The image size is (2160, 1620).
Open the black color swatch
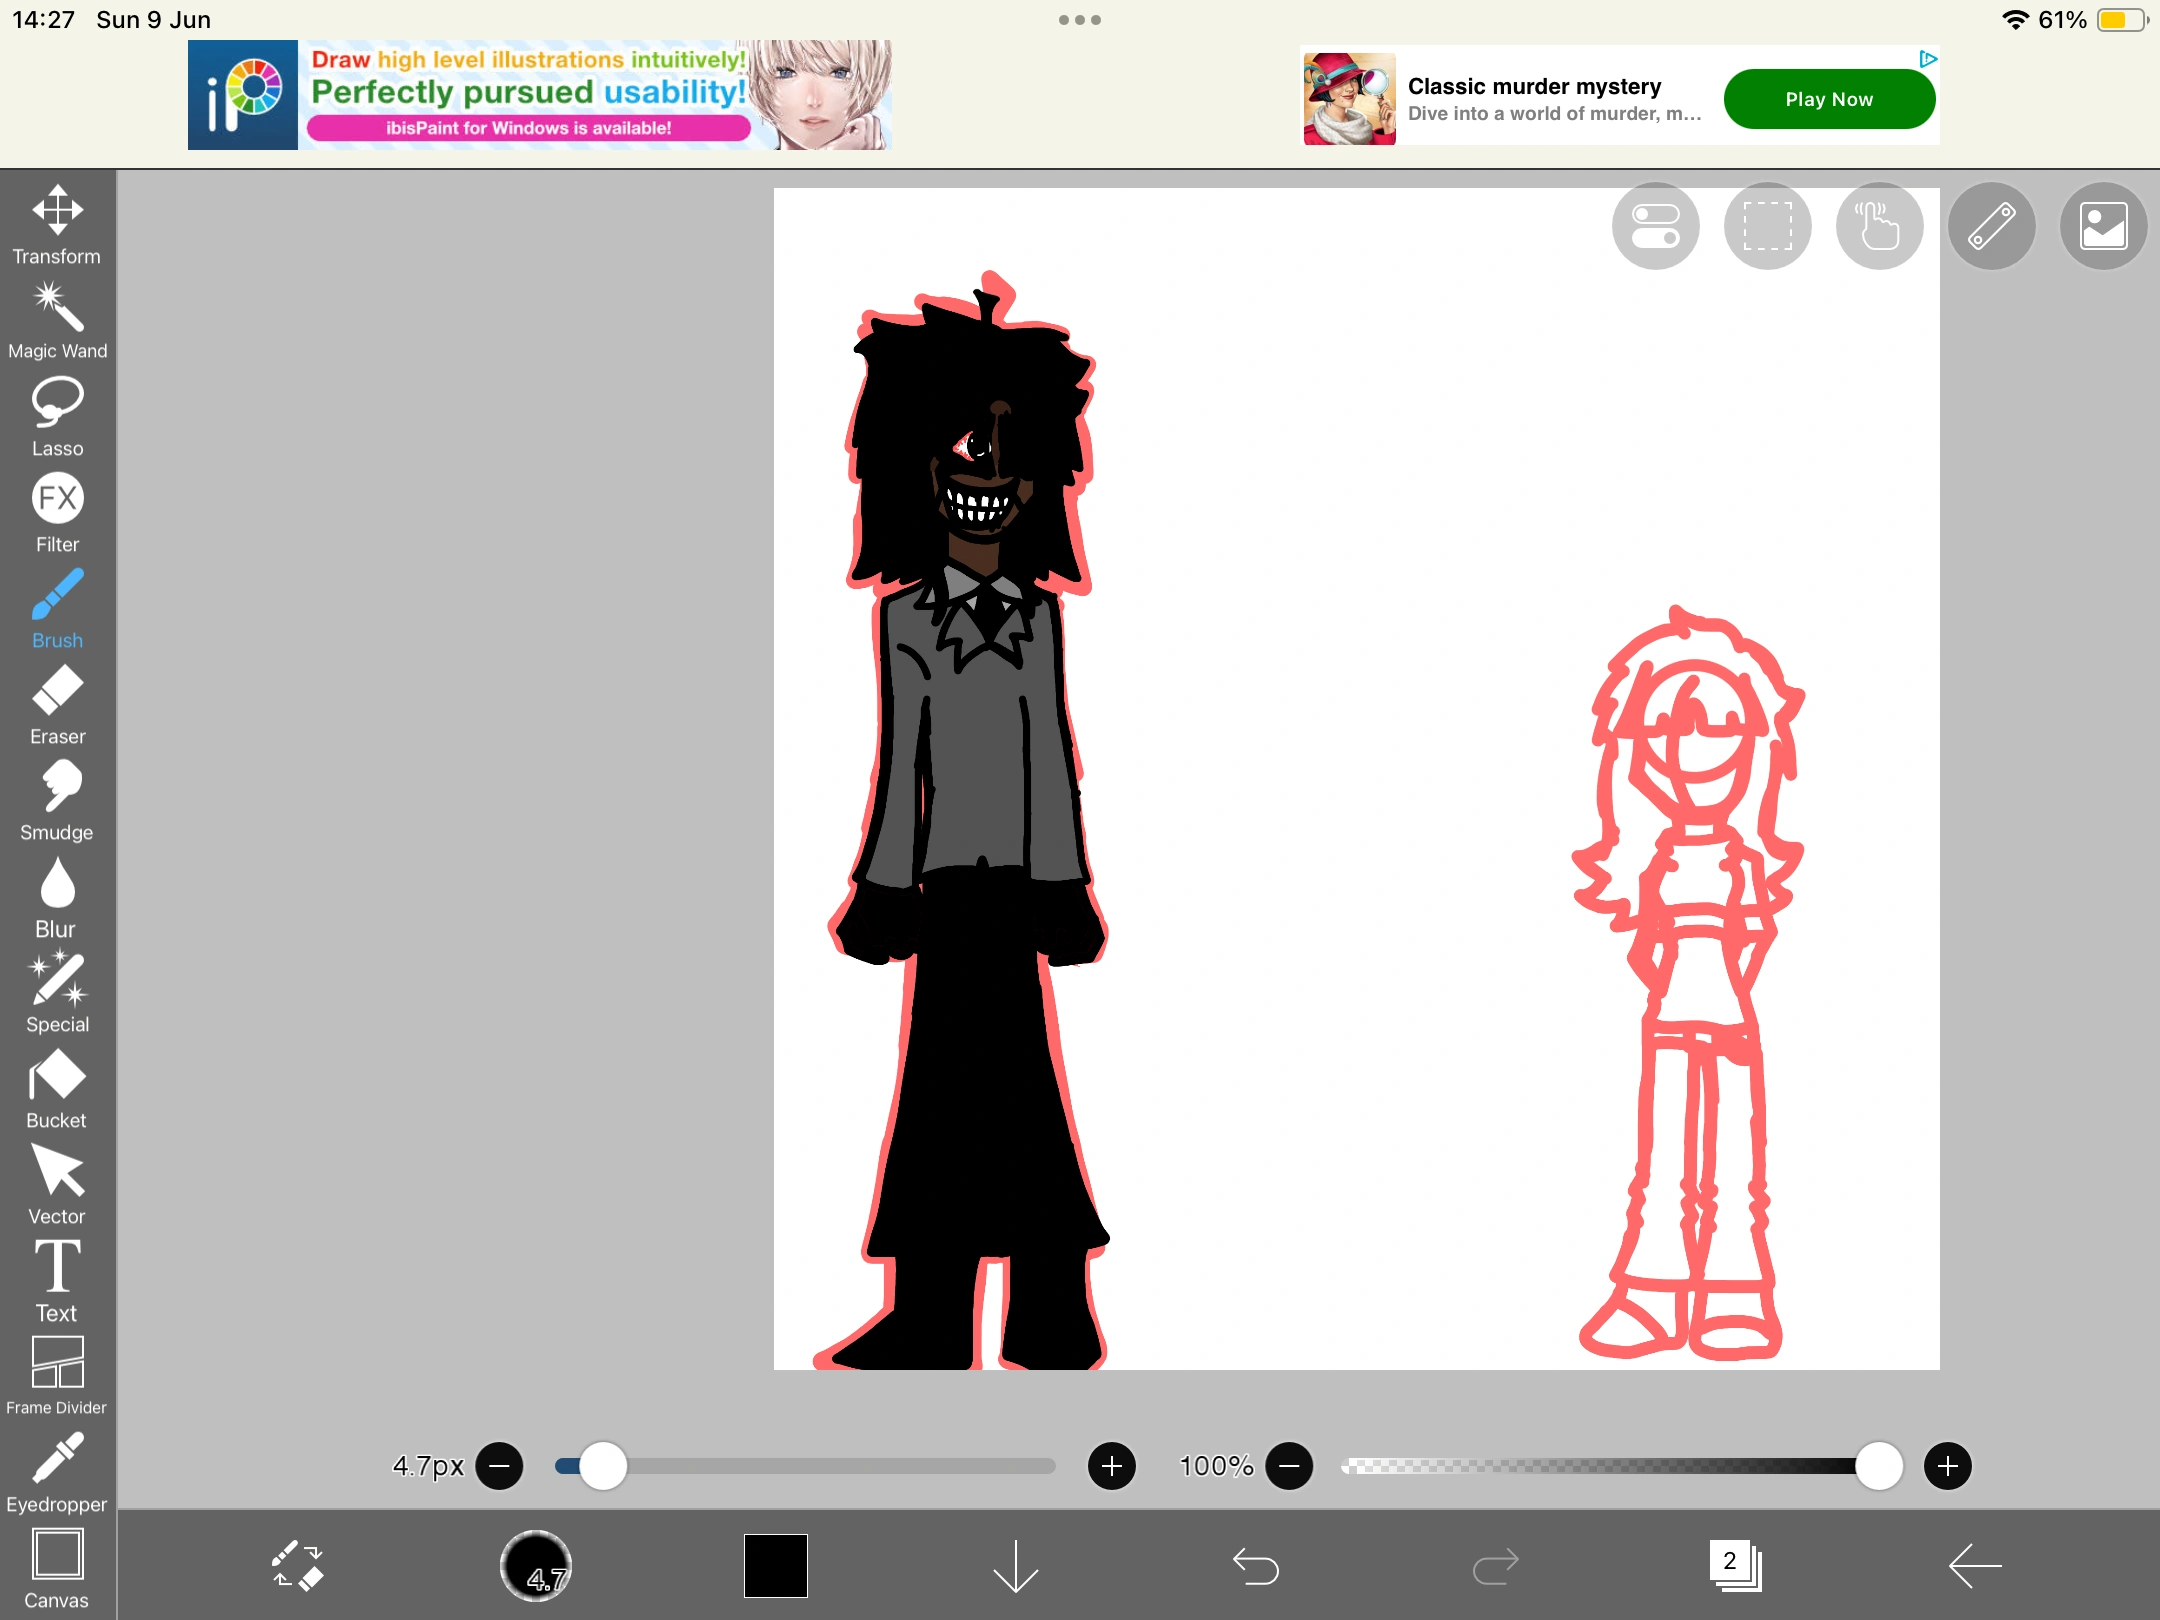pos(776,1565)
